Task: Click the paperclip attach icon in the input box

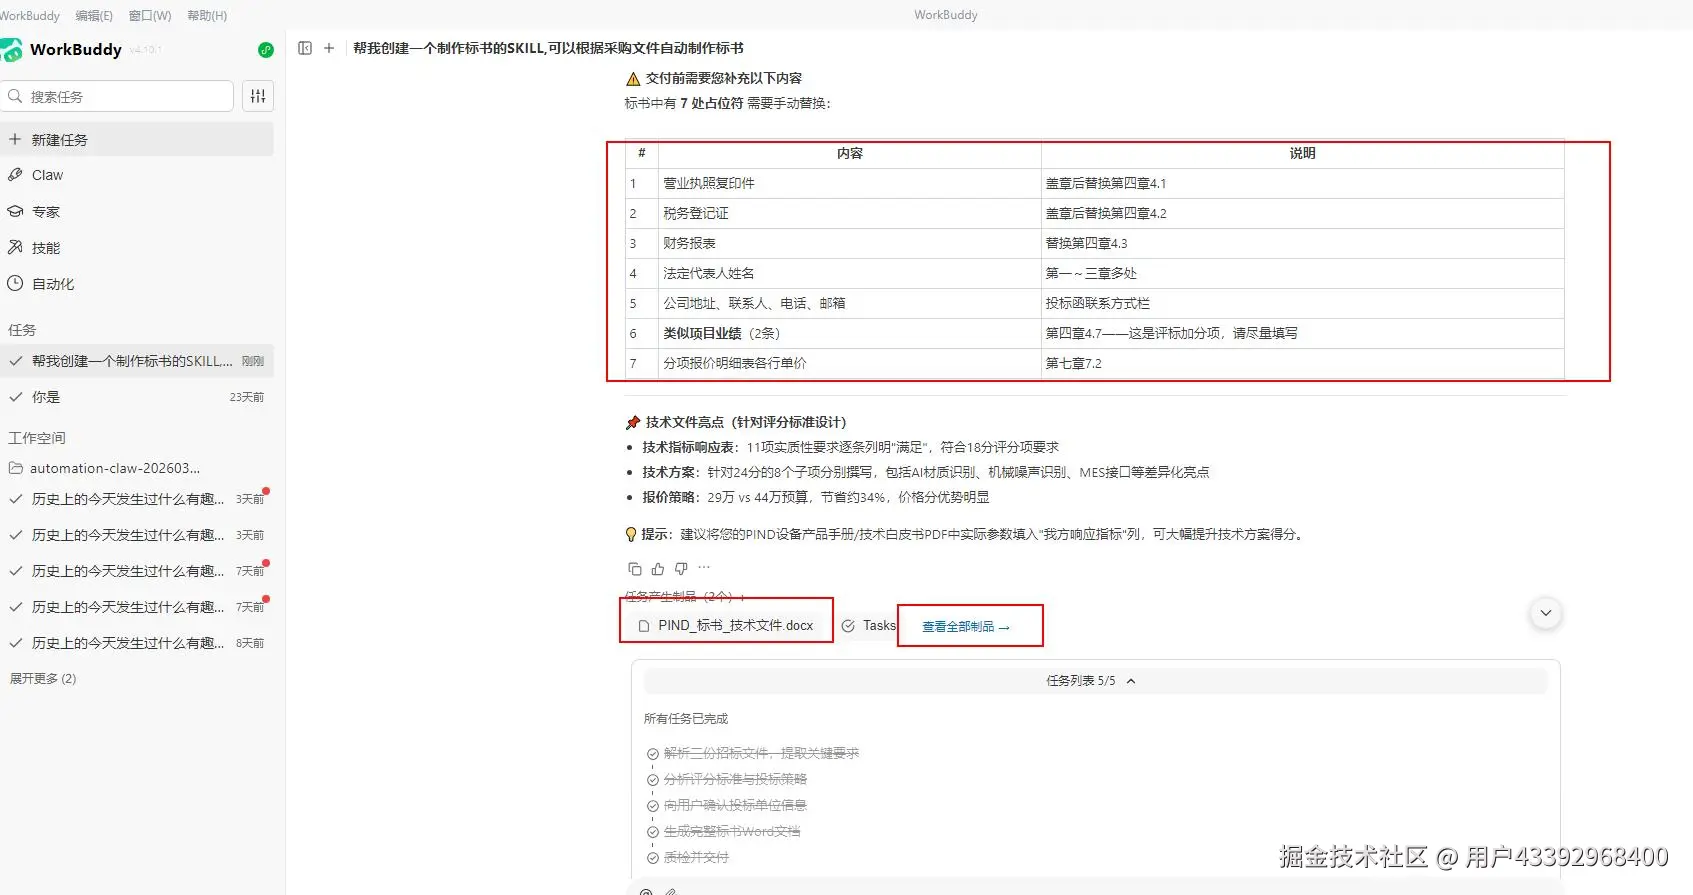Action: pyautogui.click(x=671, y=891)
